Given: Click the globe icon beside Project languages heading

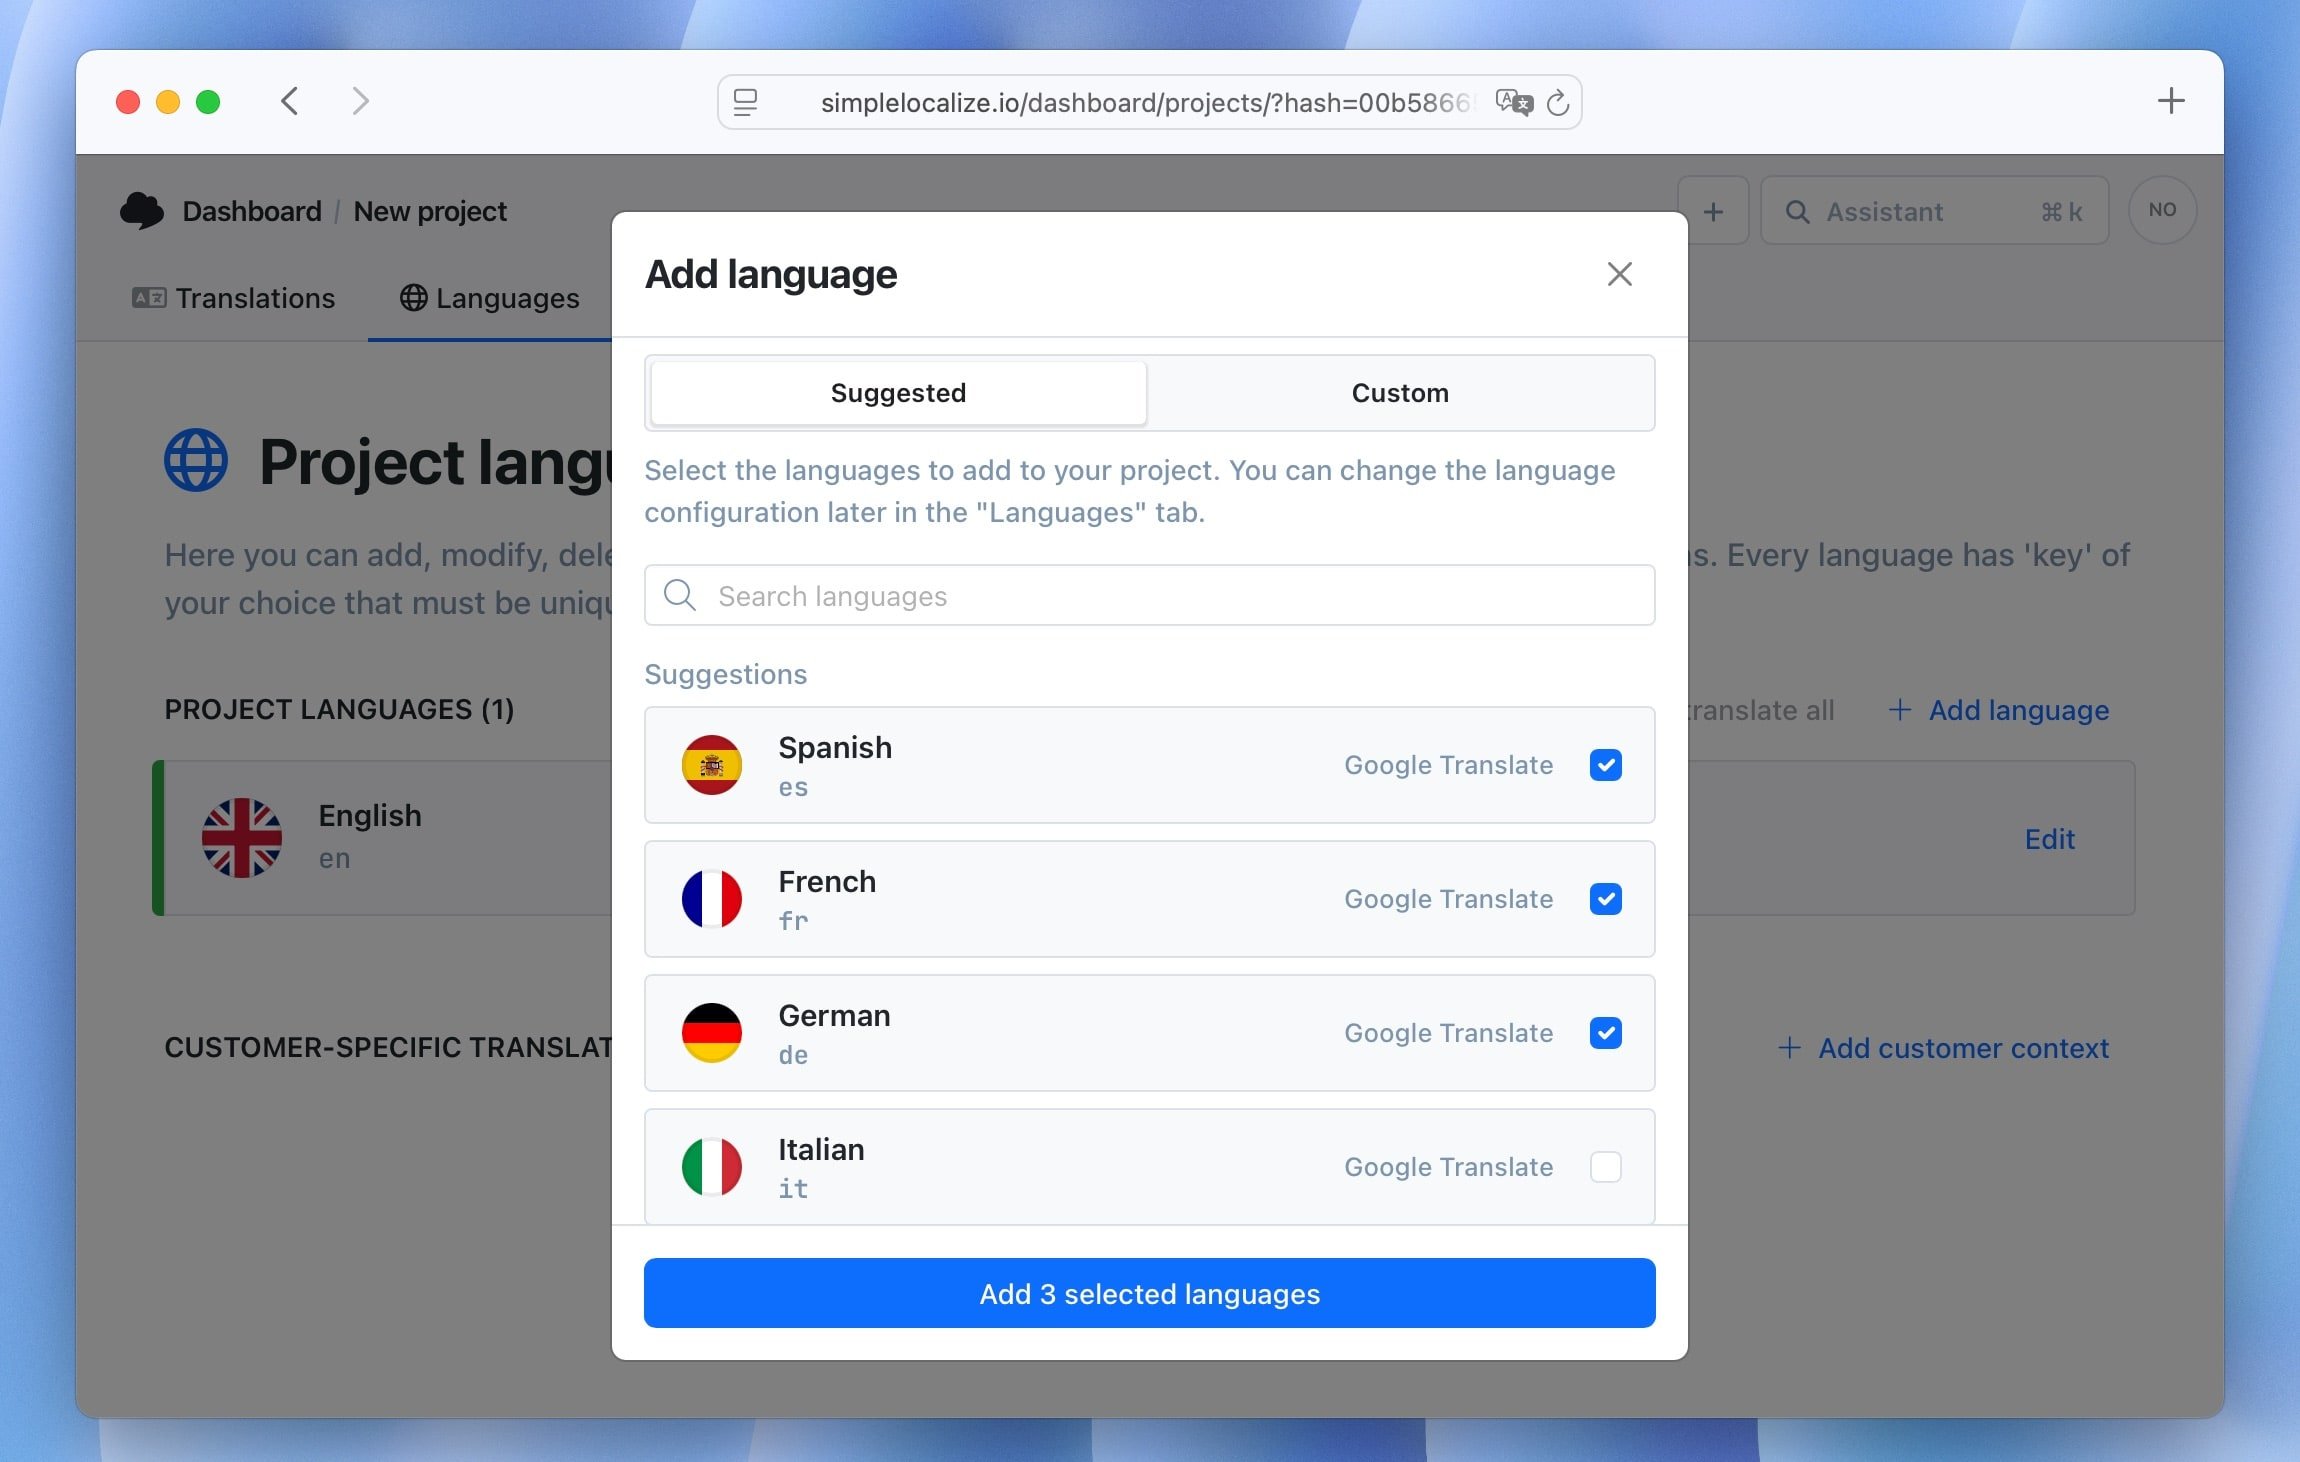Looking at the screenshot, I should (196, 461).
